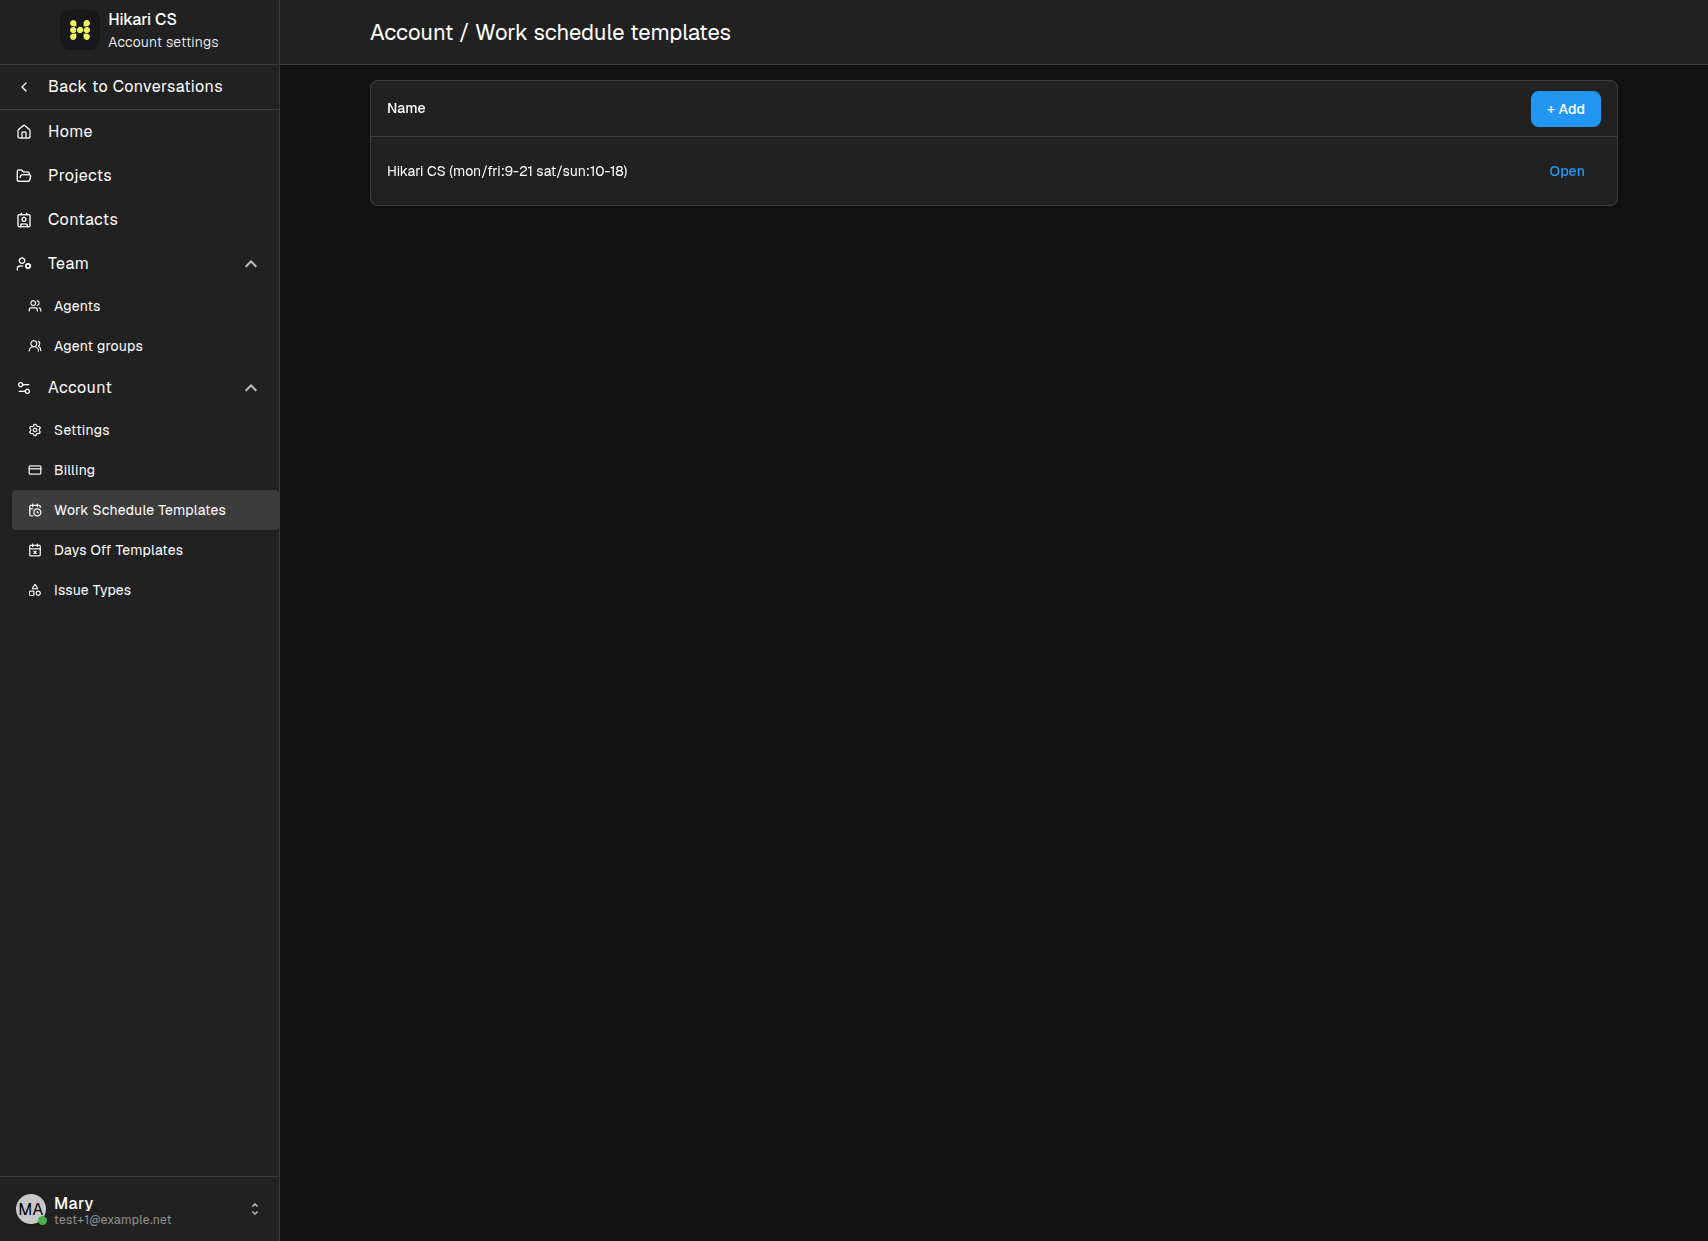Click the Work Schedule Templates calendar-clock icon

[x=35, y=510]
